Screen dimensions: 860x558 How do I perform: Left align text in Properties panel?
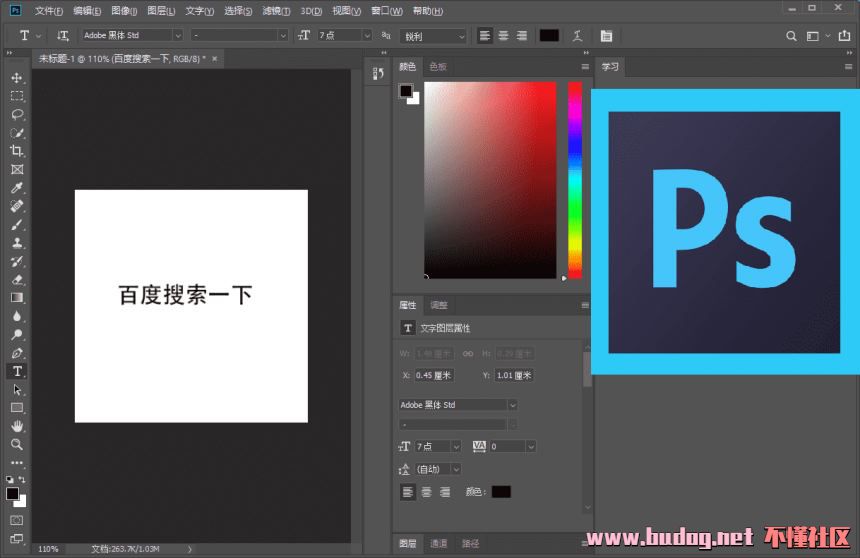(408, 492)
